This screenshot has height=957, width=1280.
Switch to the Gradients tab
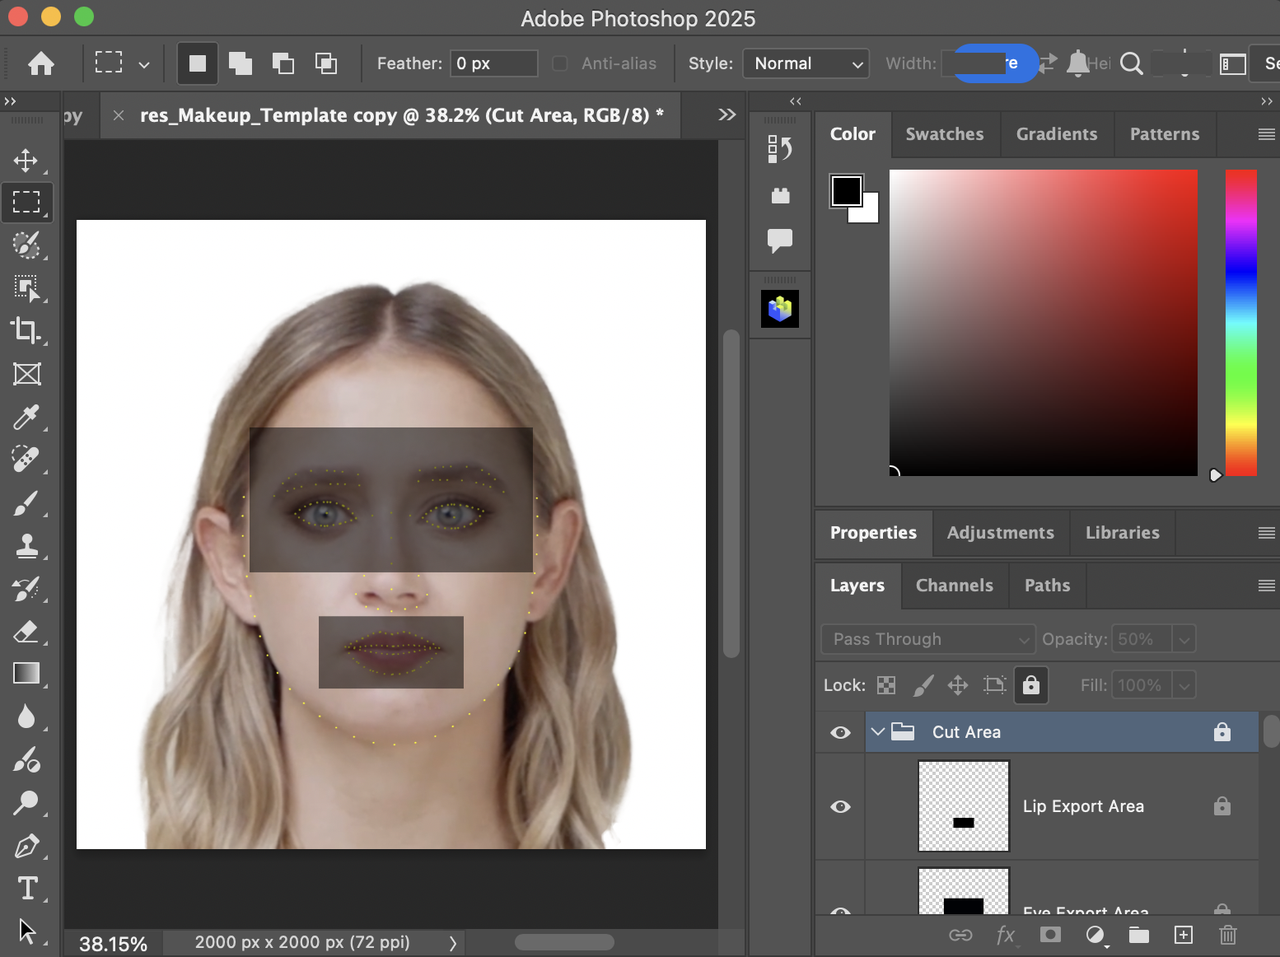[1057, 134]
